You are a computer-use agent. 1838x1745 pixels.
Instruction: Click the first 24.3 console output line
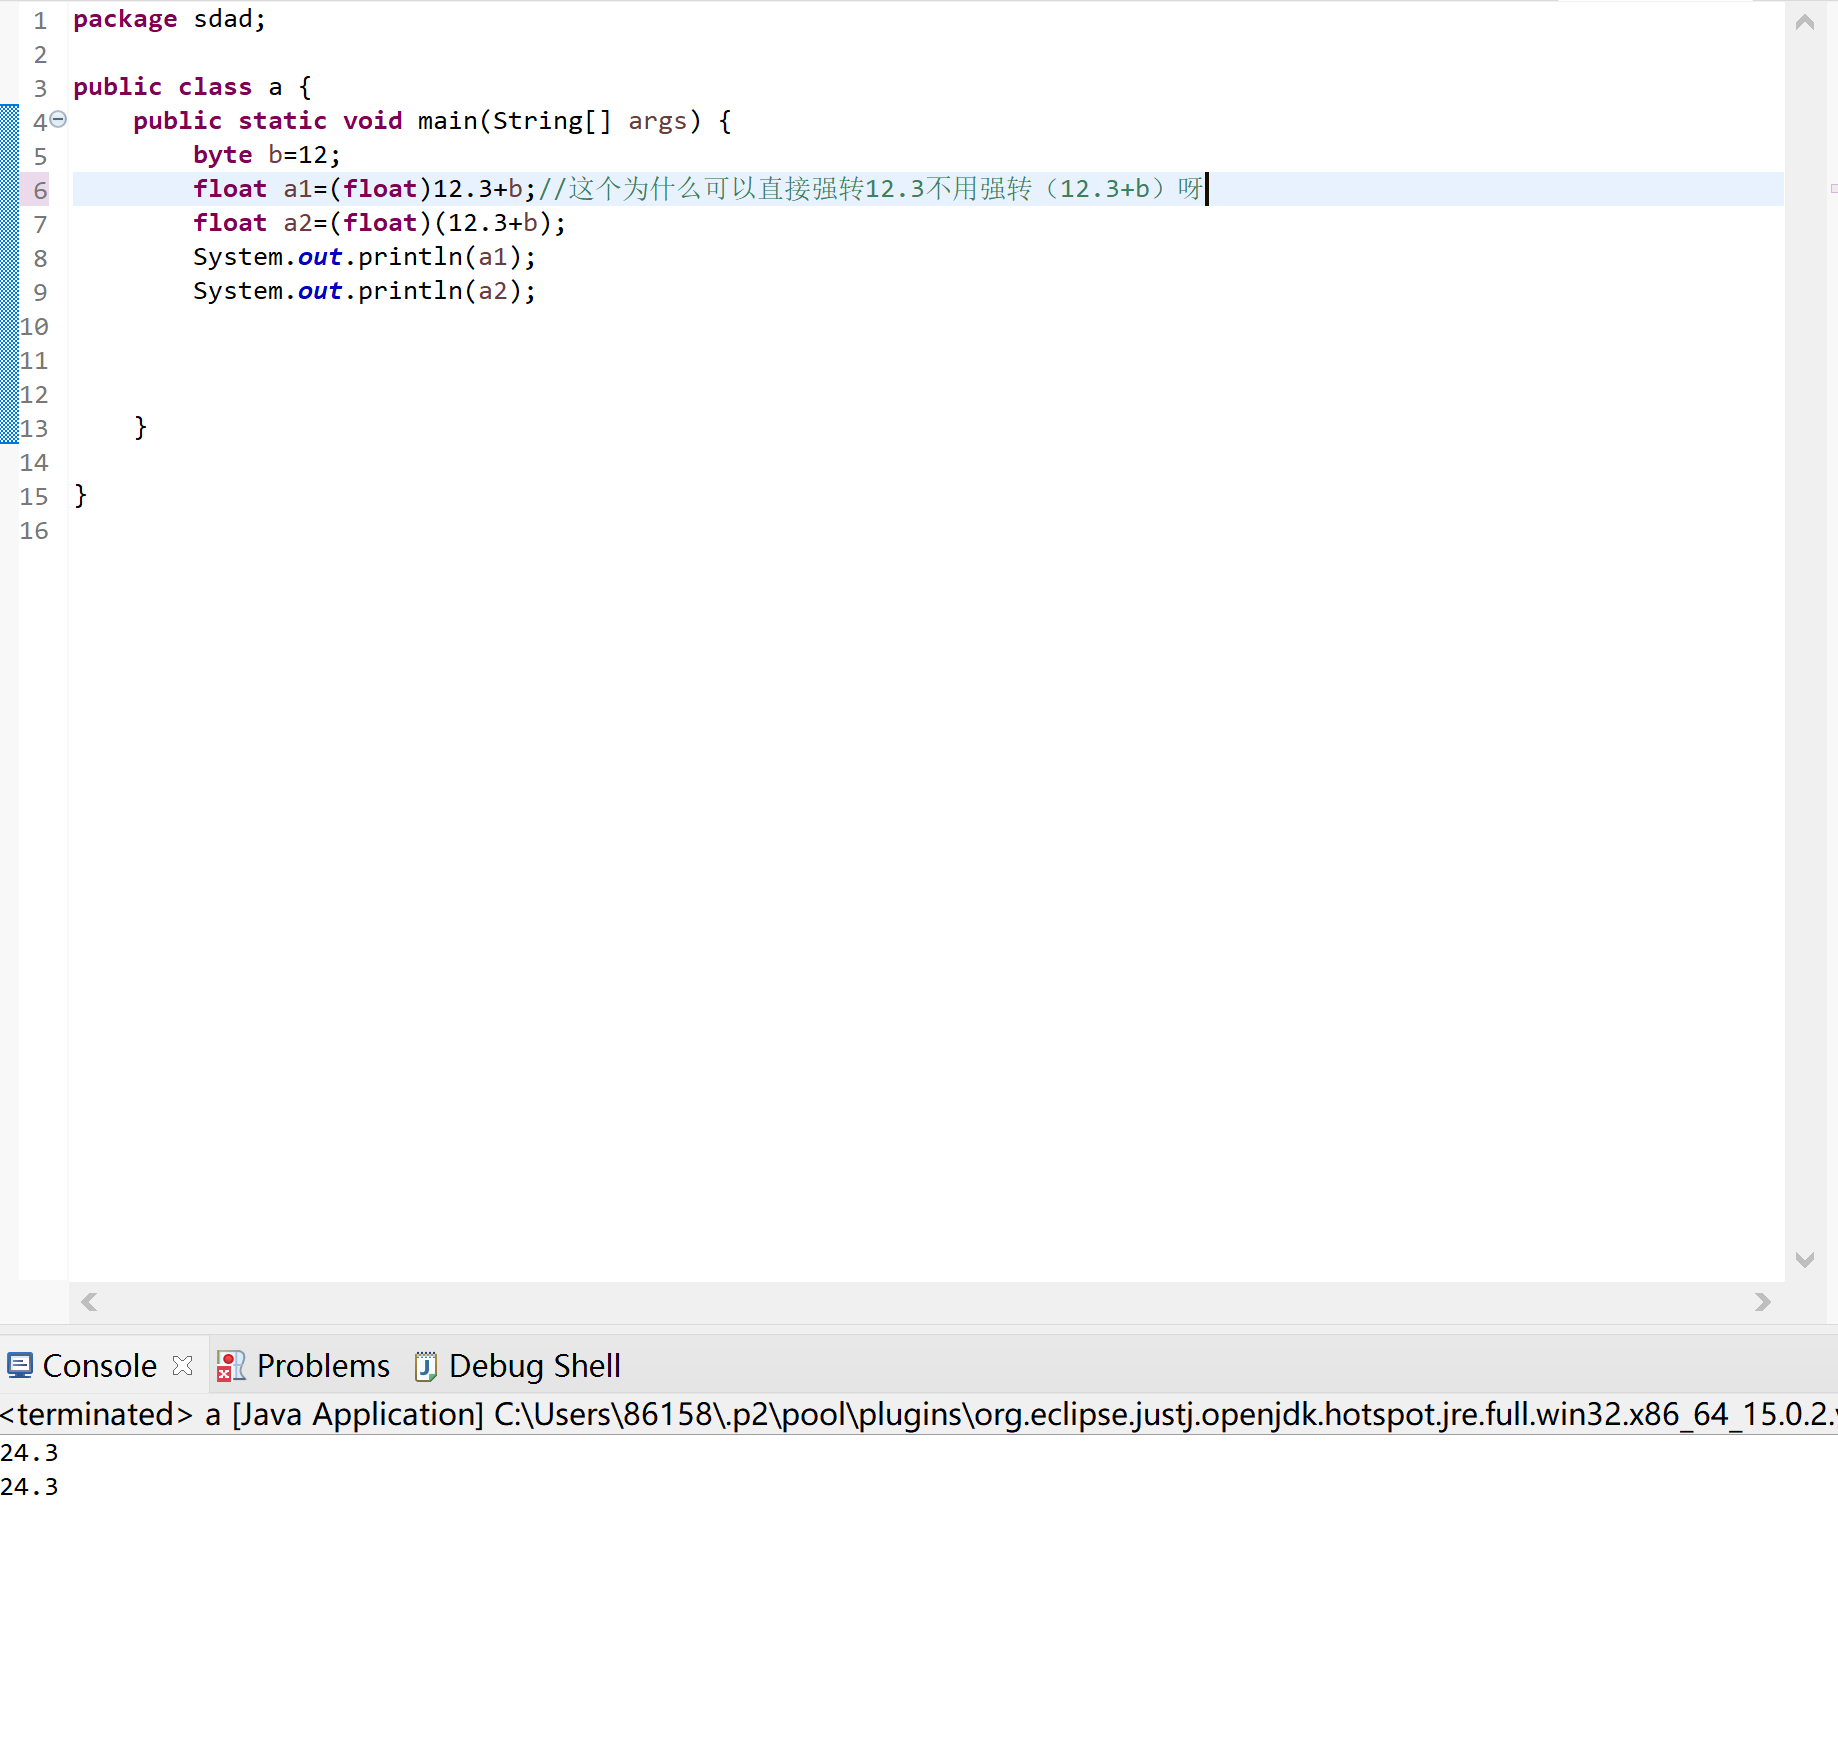[x=30, y=1452]
